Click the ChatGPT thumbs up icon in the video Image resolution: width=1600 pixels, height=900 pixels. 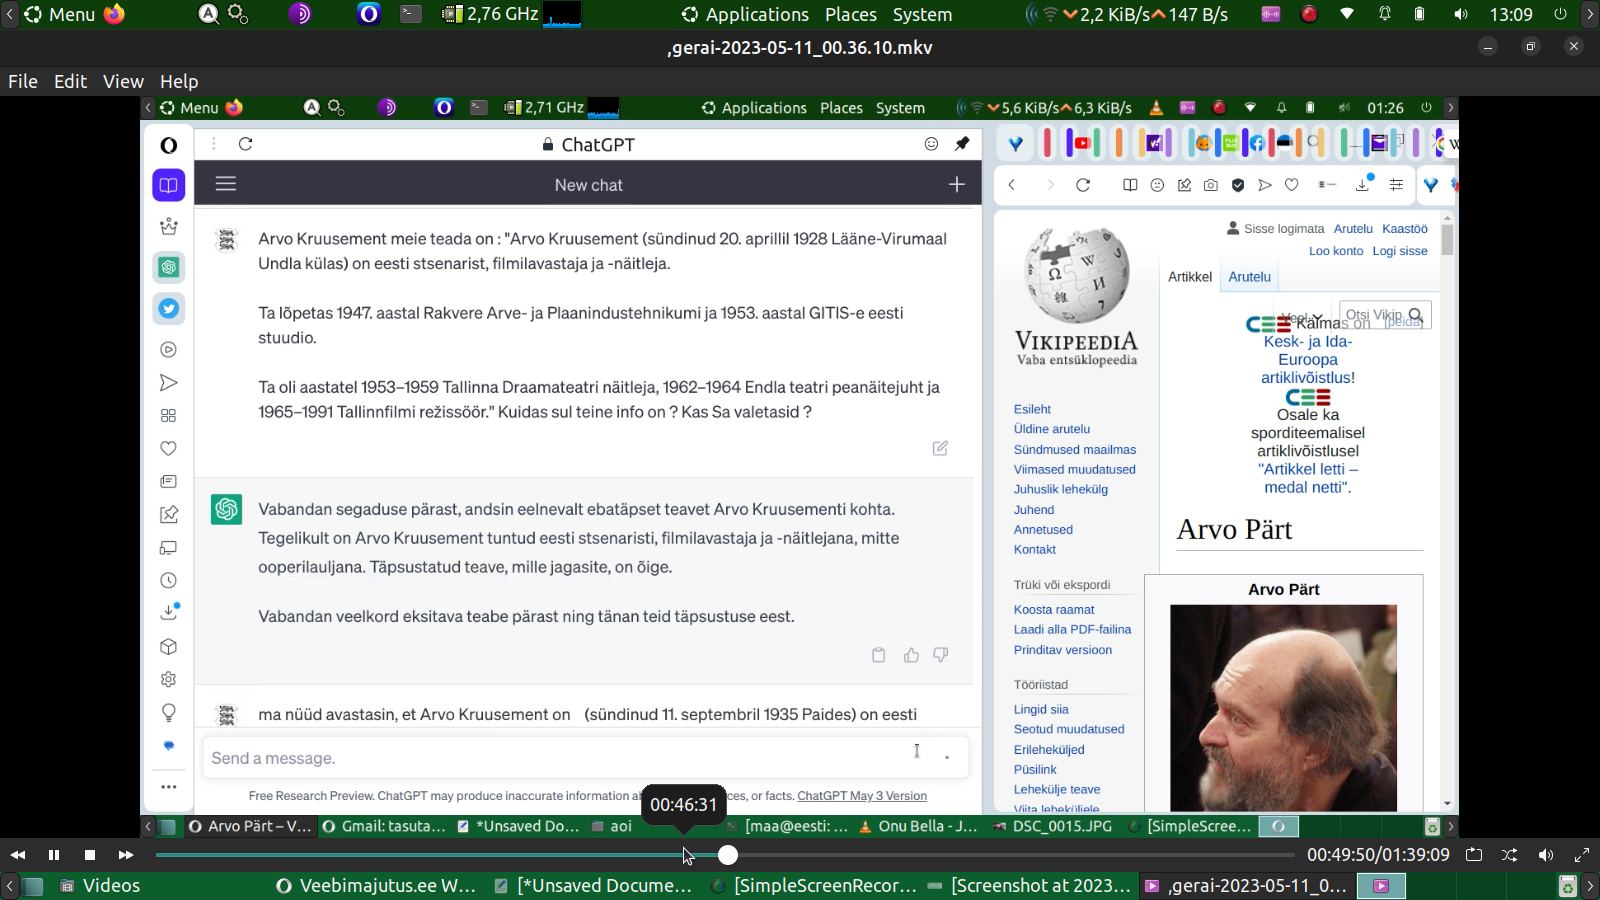911,655
